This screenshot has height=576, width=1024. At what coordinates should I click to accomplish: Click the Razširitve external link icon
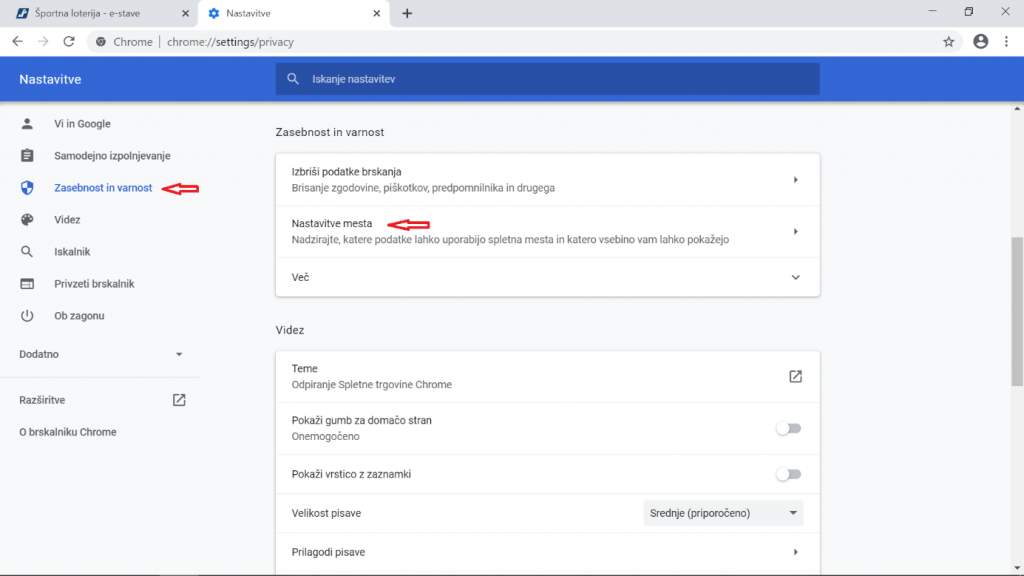179,400
